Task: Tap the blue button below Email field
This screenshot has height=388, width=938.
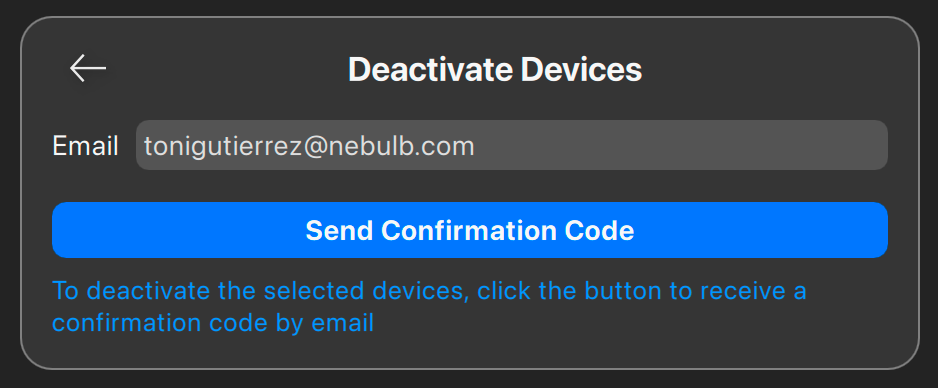Action: [470, 230]
